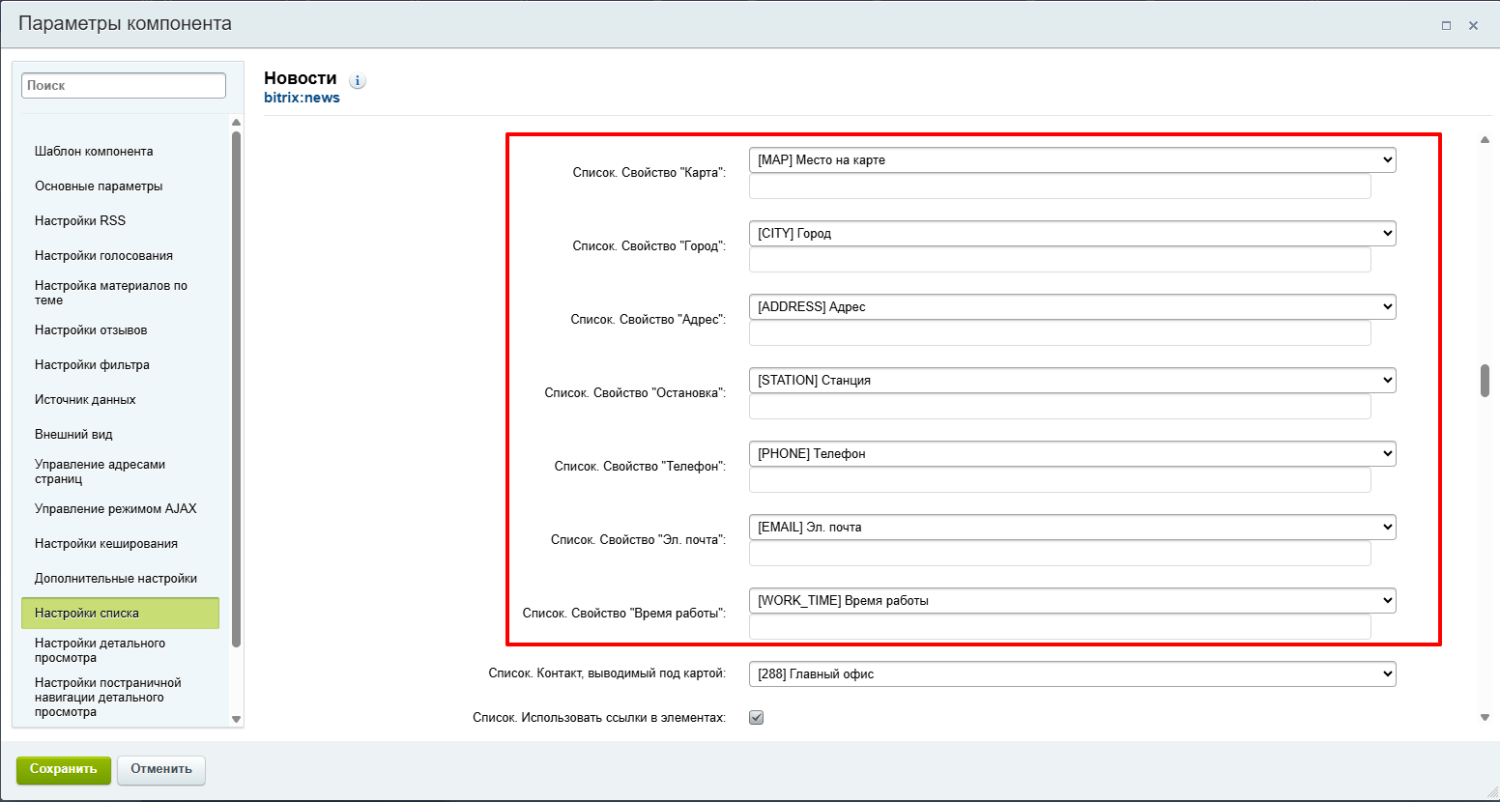This screenshot has height=802, width=1500.
Task: Click the sidebar scroll up arrow
Action: [x=236, y=123]
